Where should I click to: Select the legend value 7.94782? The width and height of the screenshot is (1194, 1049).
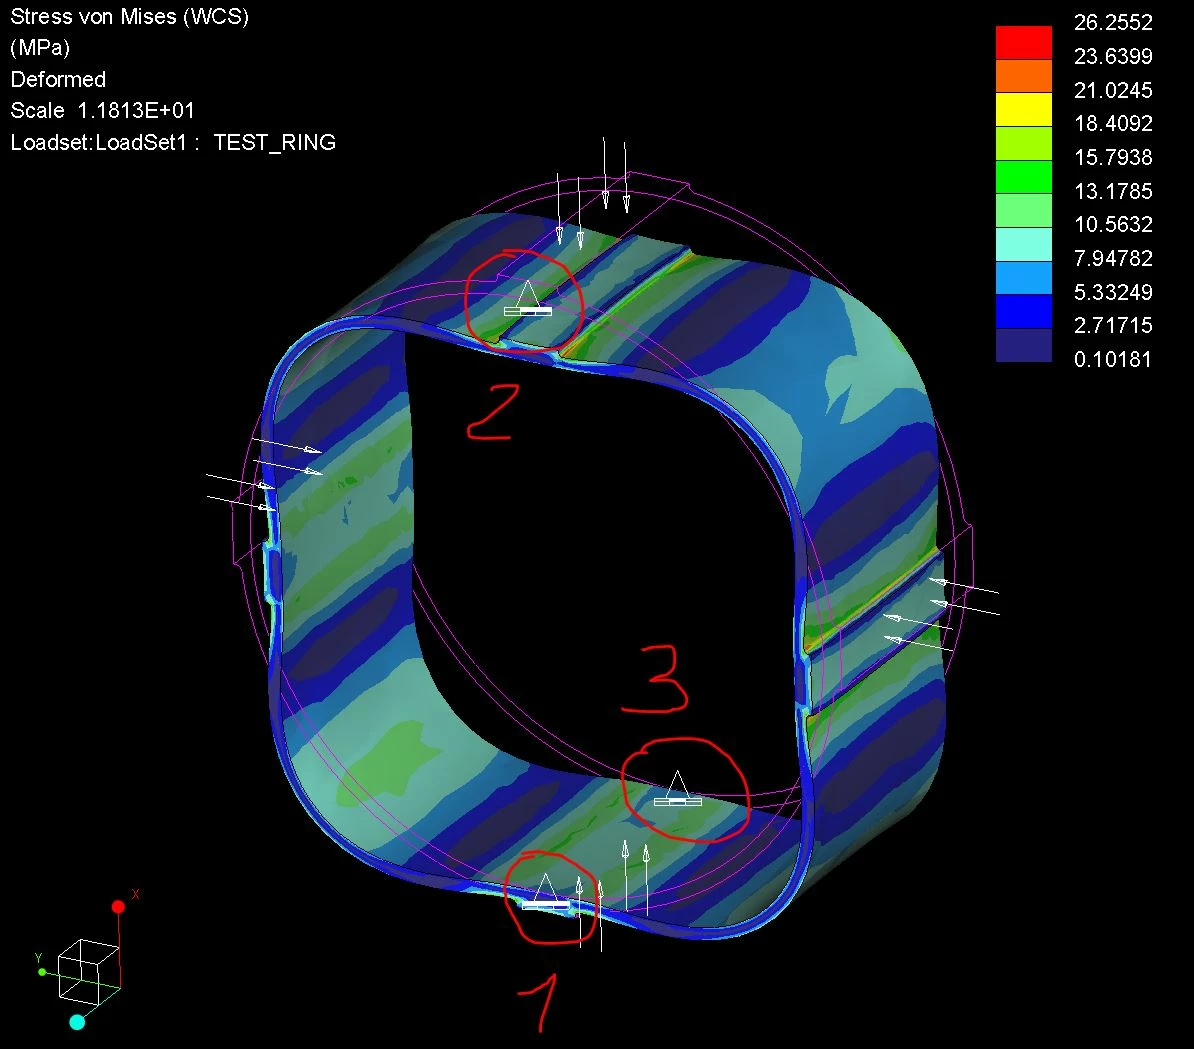coord(1113,259)
